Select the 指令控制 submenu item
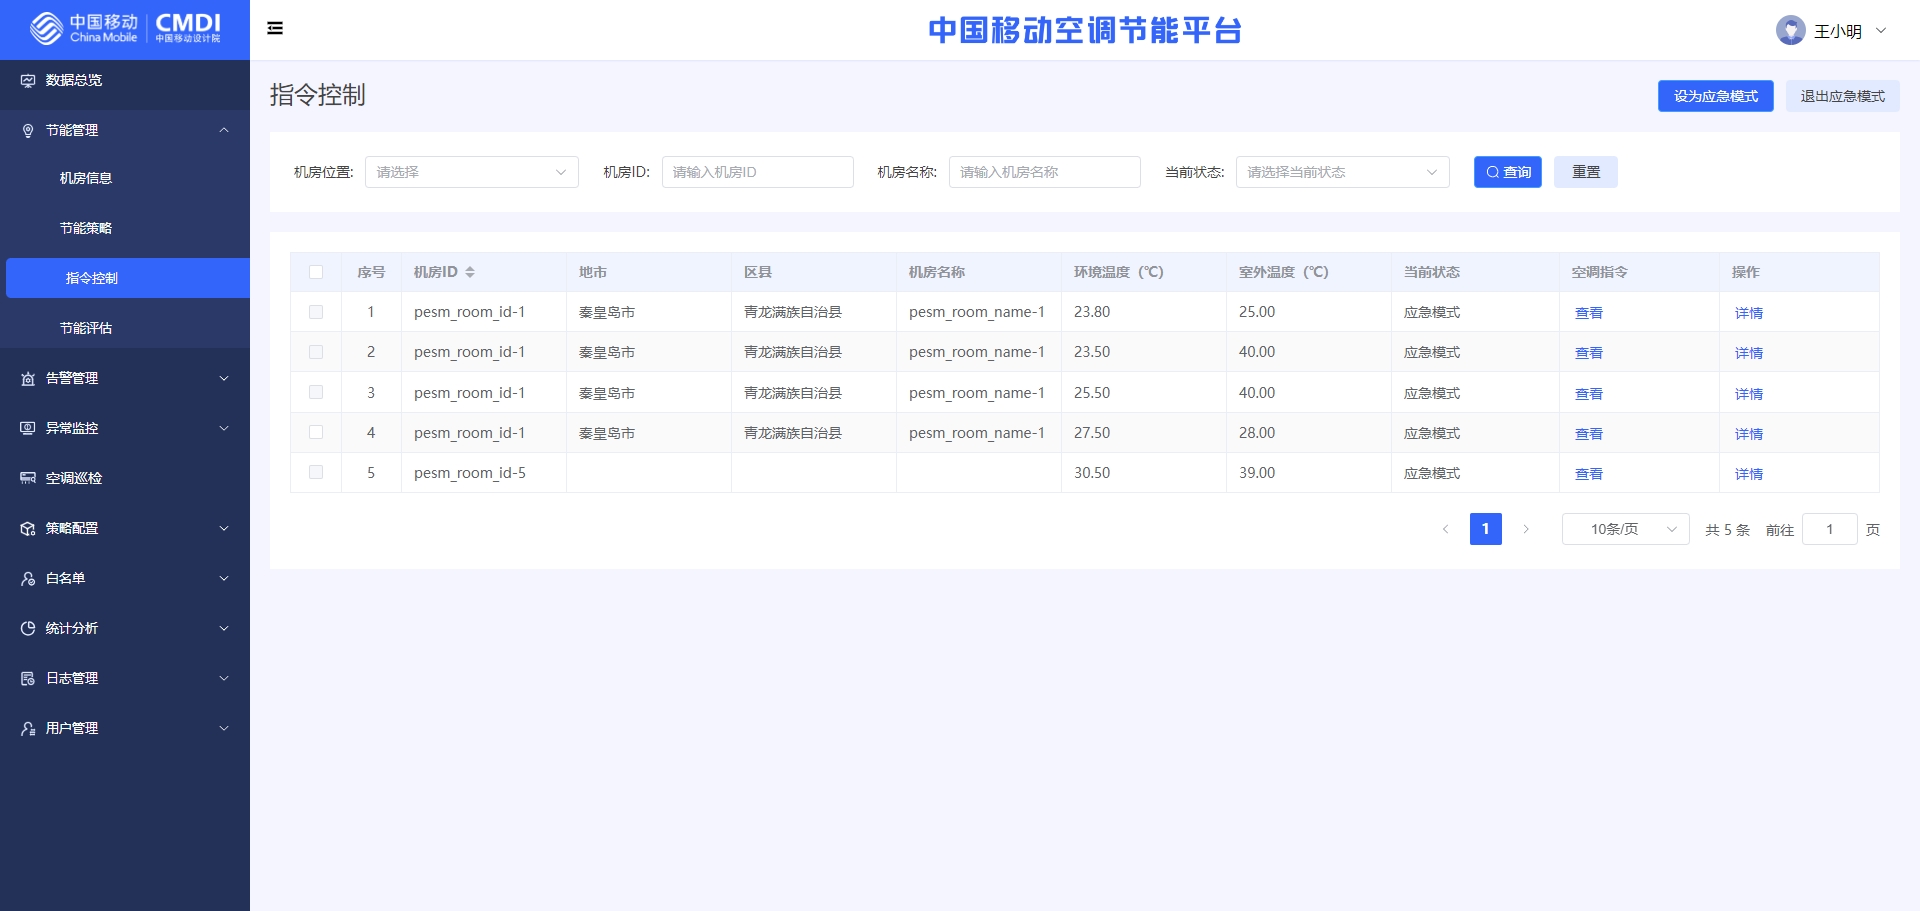This screenshot has height=911, width=1920. tap(128, 278)
